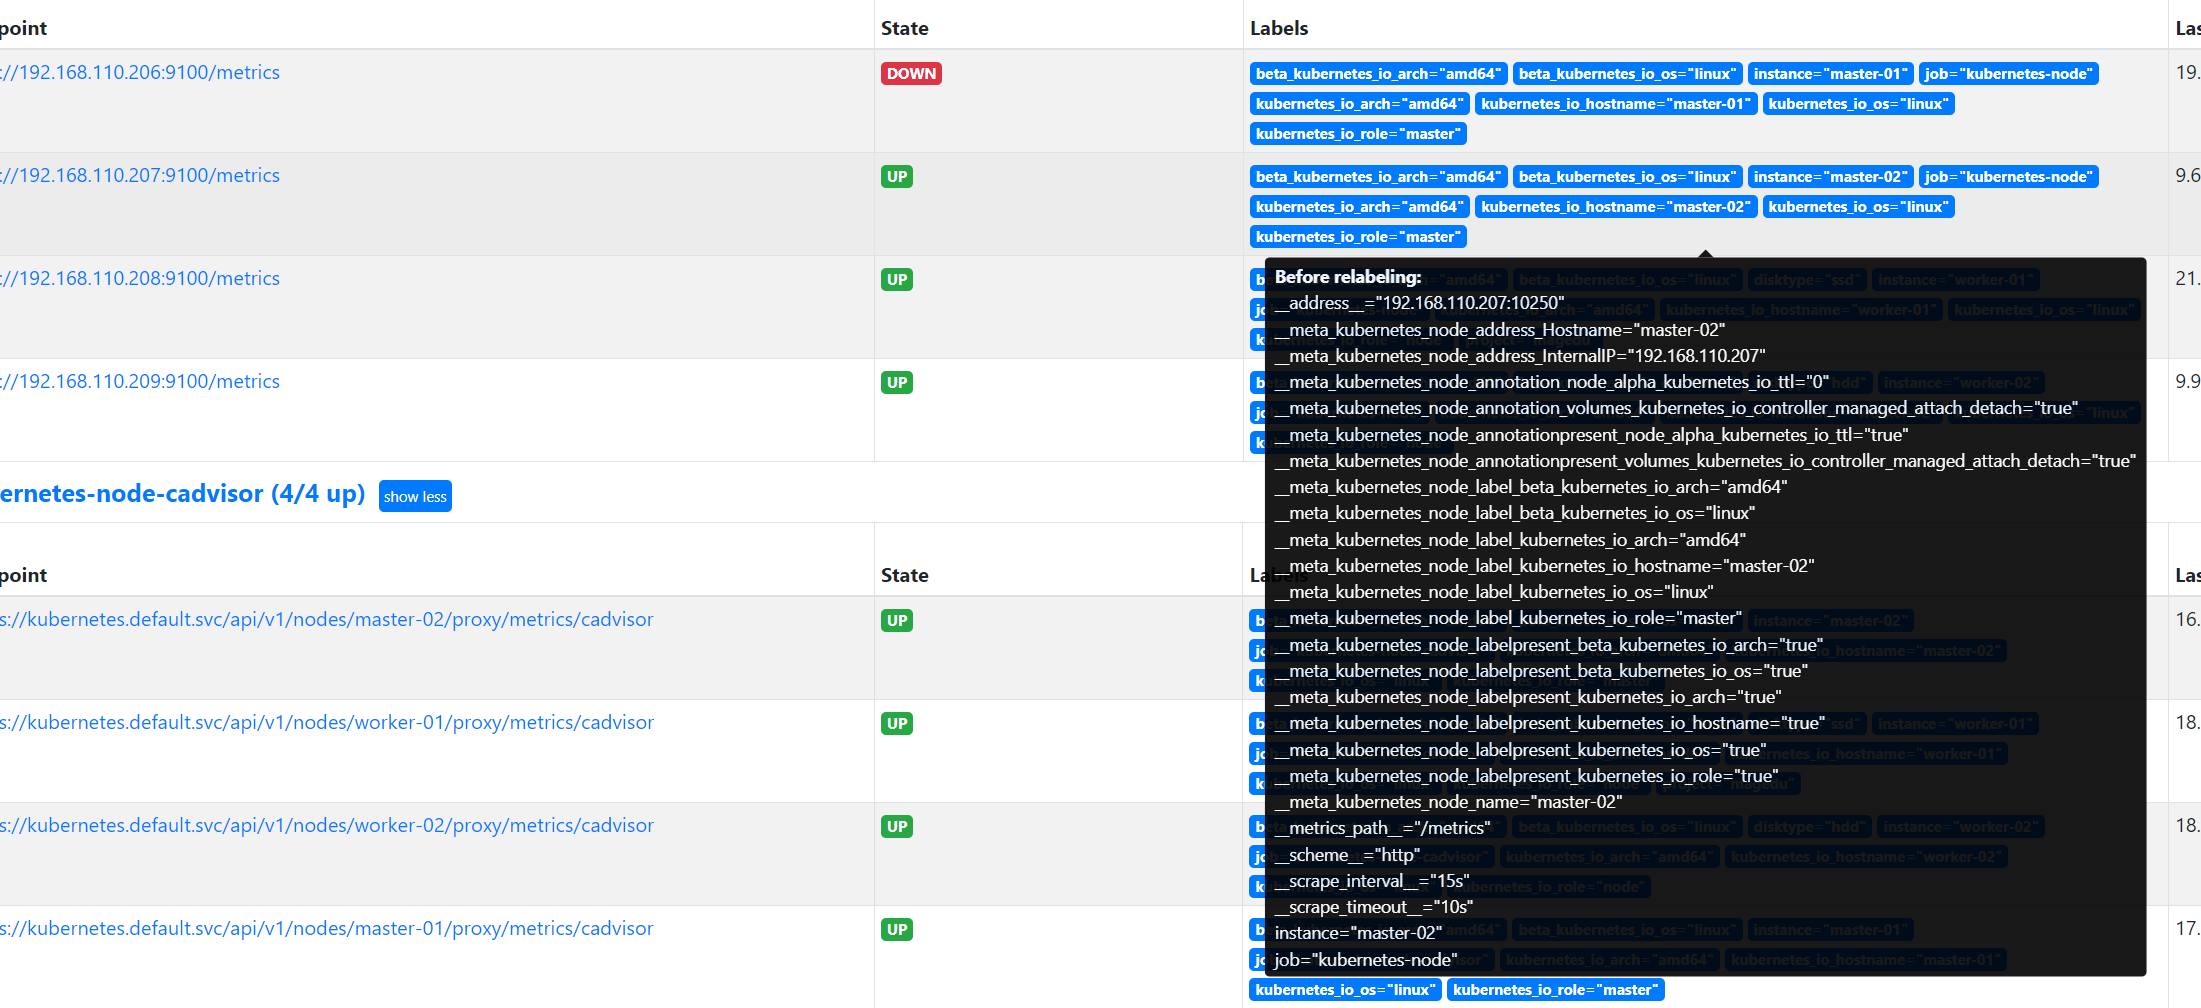2201x1008 pixels.
Task: Open the 192.168.110.206:9100/metrics endpoint link
Action: coord(140,73)
